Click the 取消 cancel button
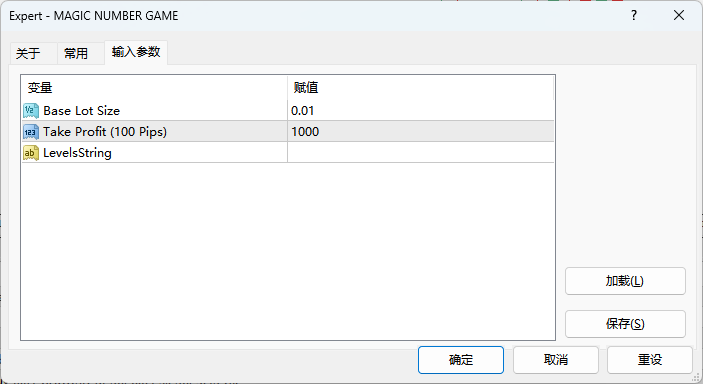Viewport: 703px width, 384px height. click(x=556, y=360)
